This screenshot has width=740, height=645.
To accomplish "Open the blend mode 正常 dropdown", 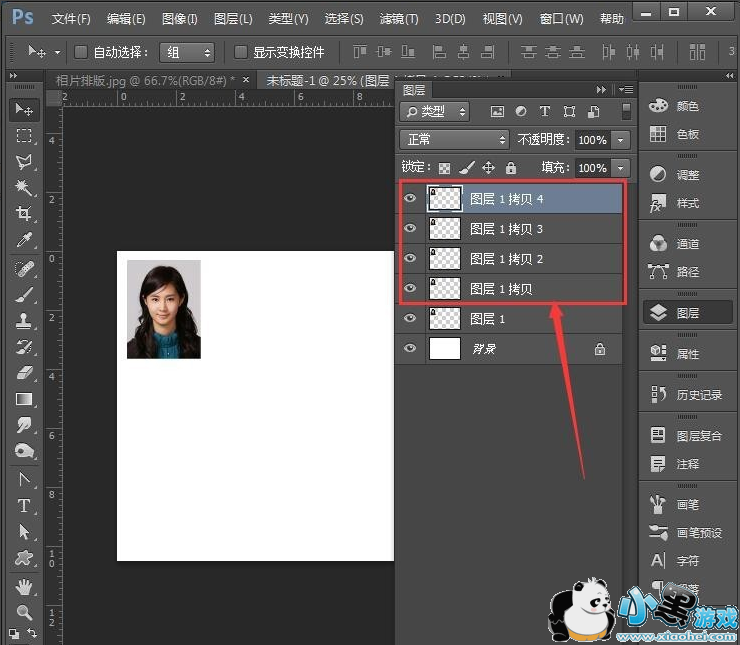I will 454,140.
